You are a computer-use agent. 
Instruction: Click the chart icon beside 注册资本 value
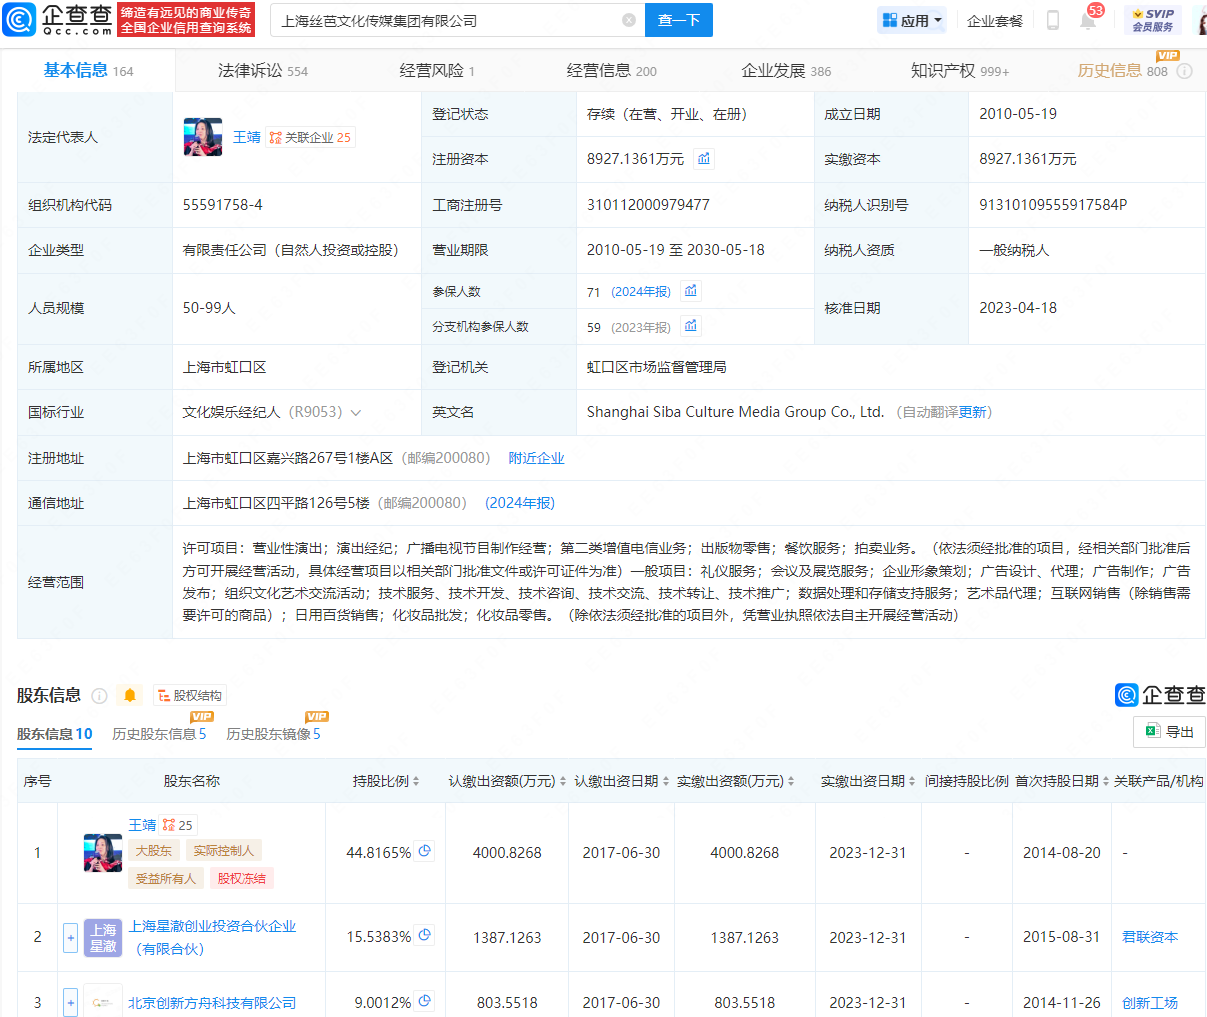click(x=704, y=159)
